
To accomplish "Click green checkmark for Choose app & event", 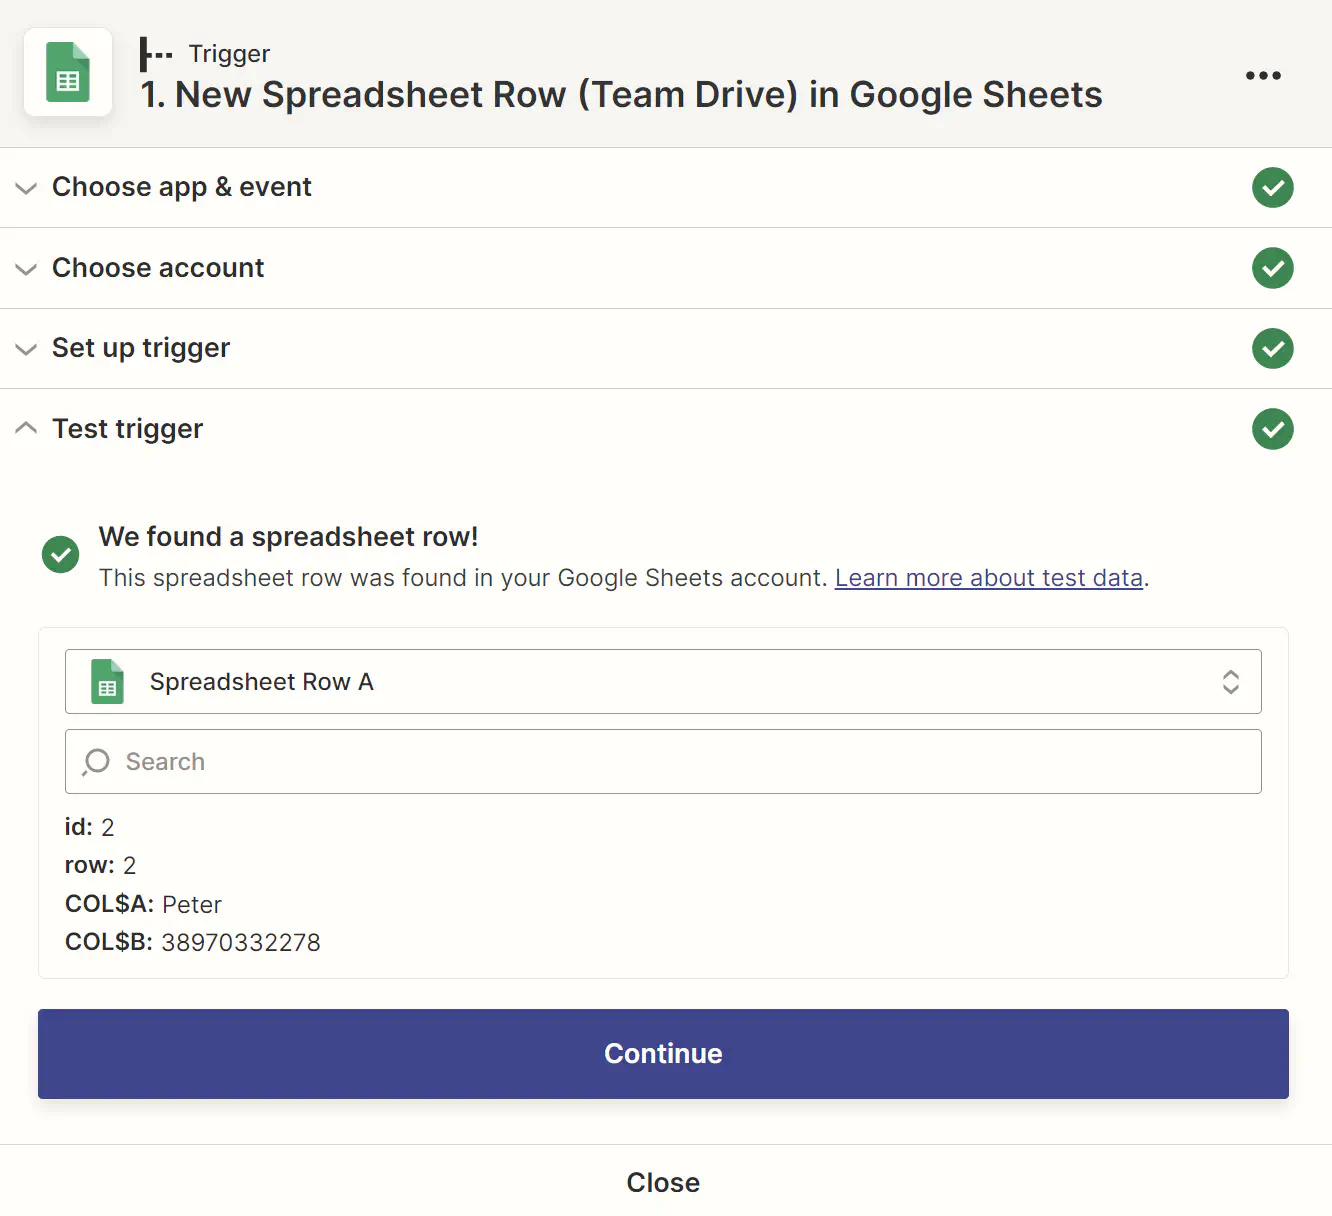I will pyautogui.click(x=1272, y=187).
